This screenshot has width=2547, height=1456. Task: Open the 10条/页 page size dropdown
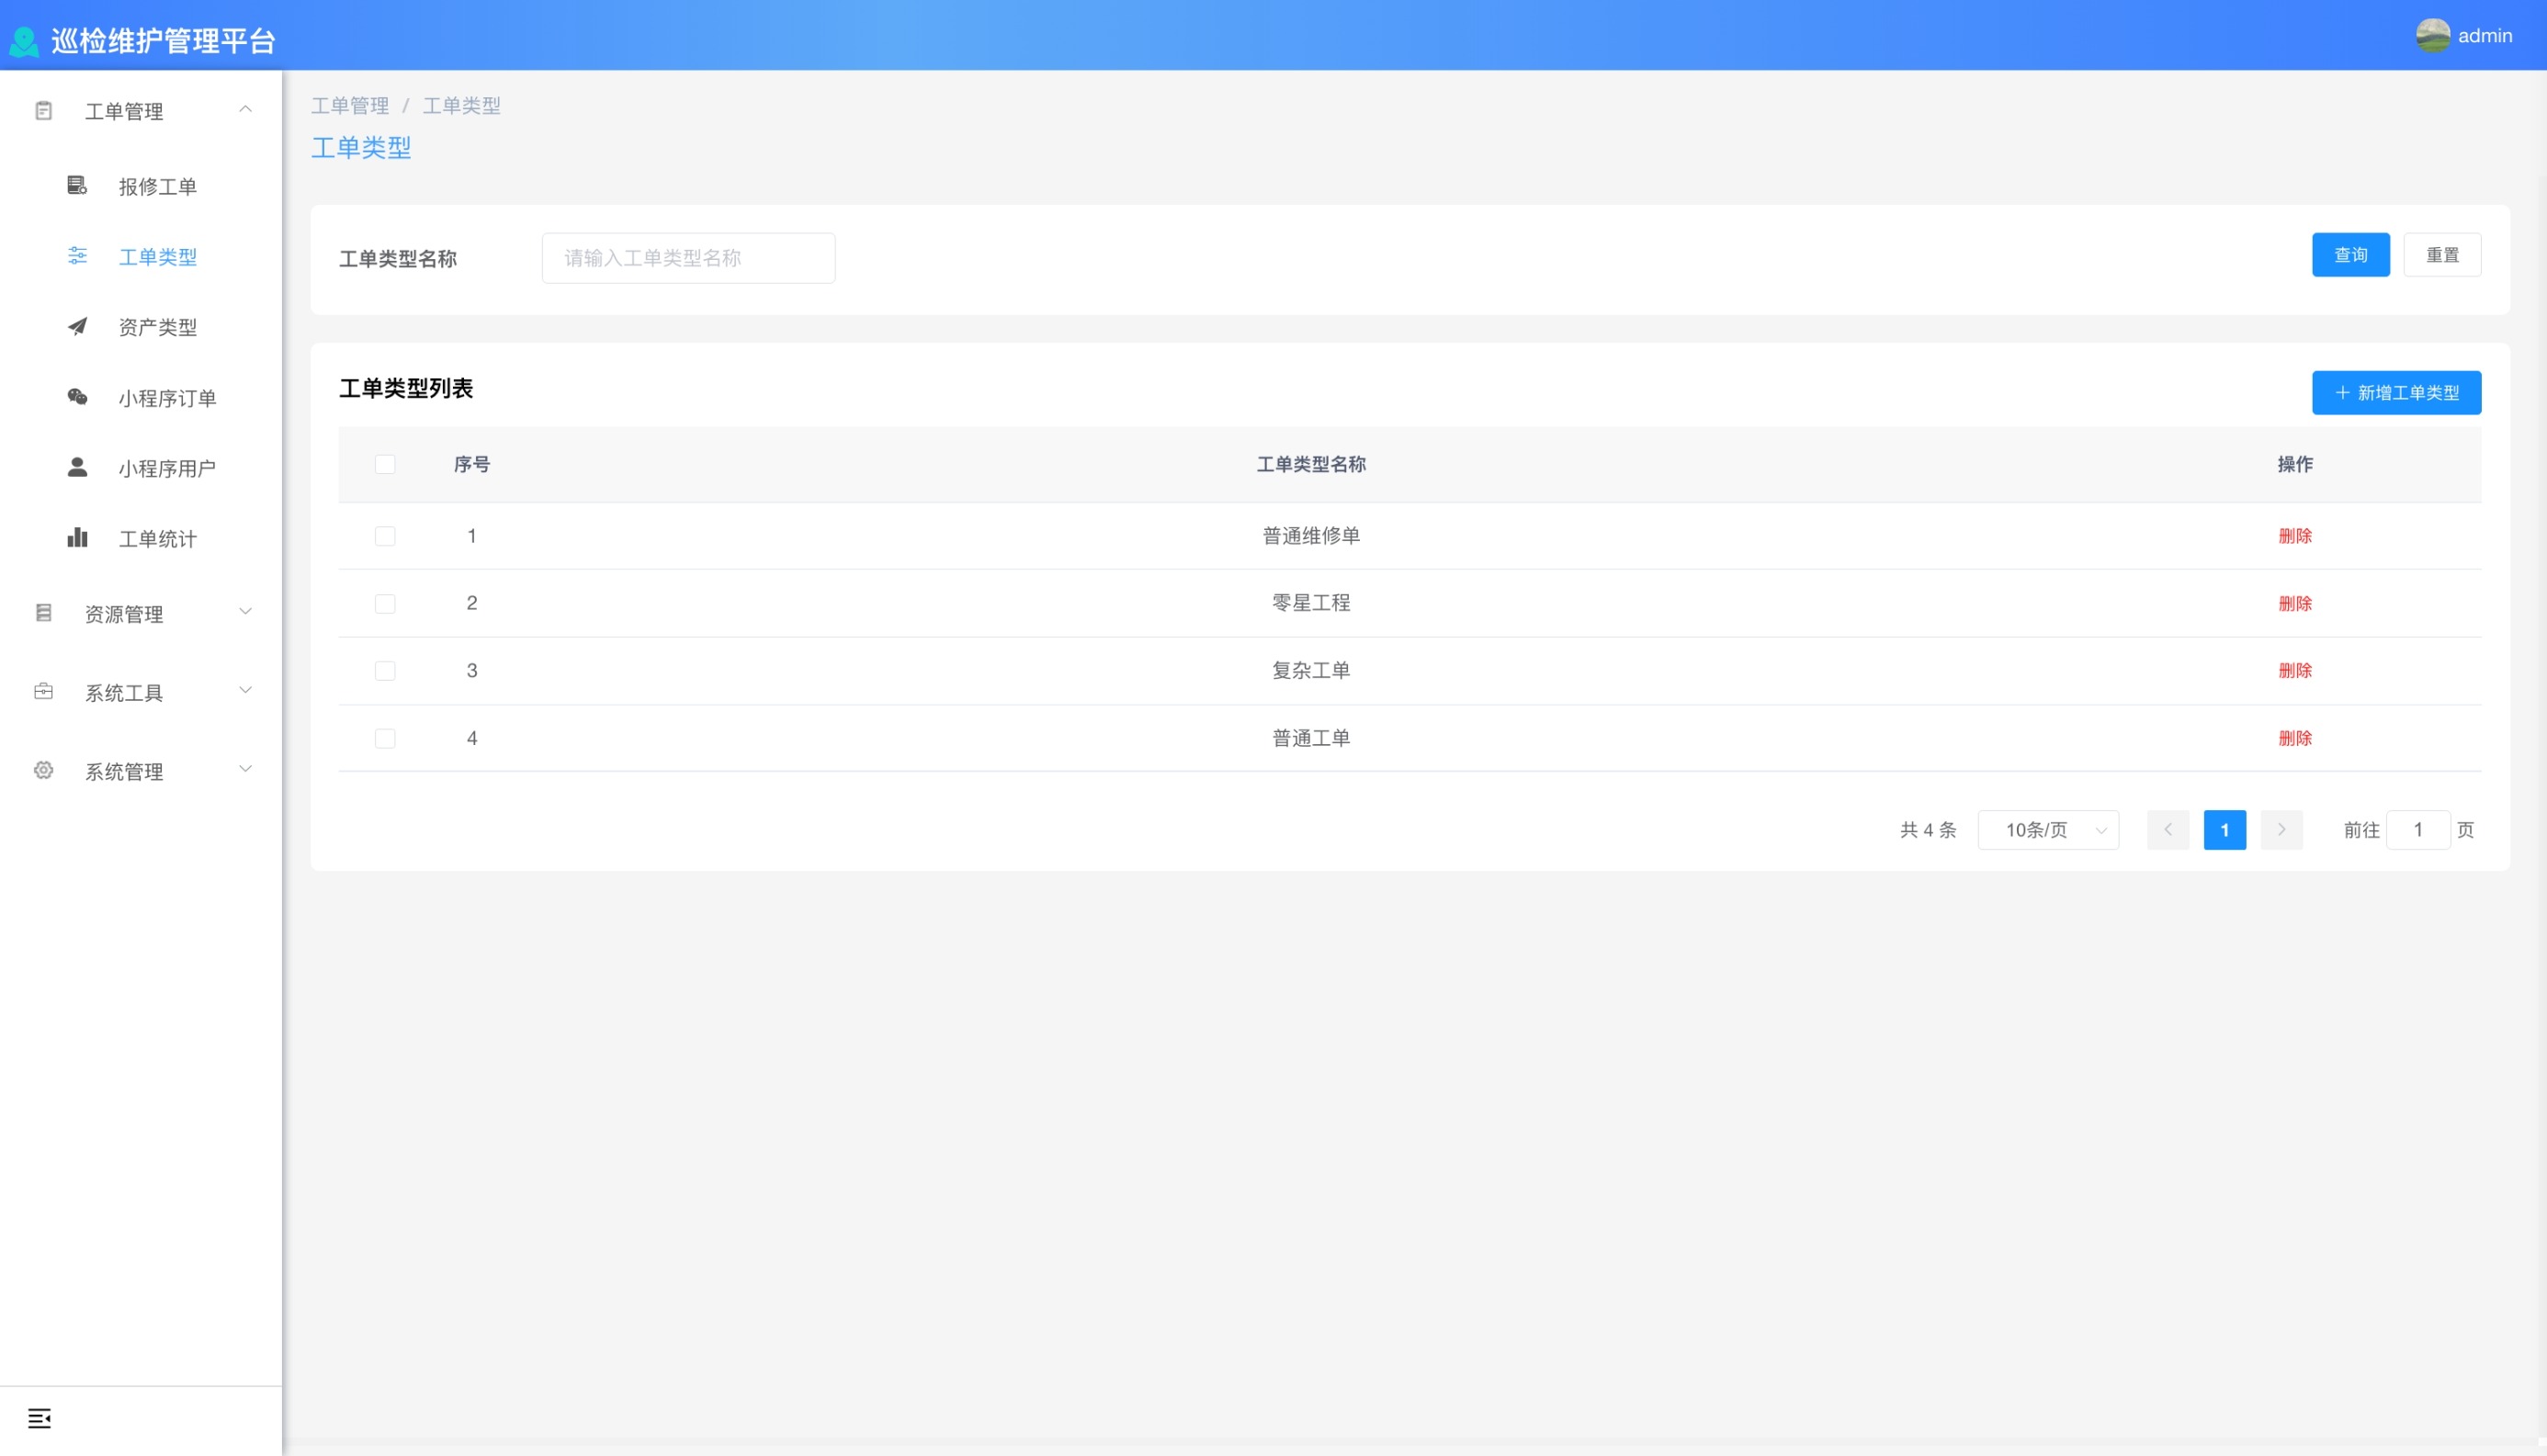(x=2047, y=830)
